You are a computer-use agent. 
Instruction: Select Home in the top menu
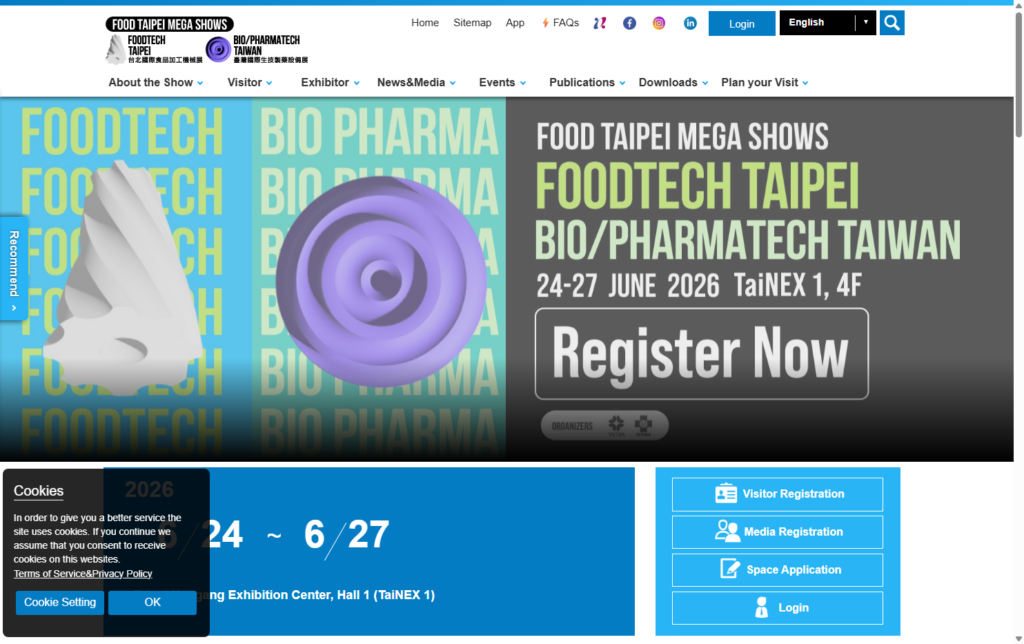tap(425, 22)
